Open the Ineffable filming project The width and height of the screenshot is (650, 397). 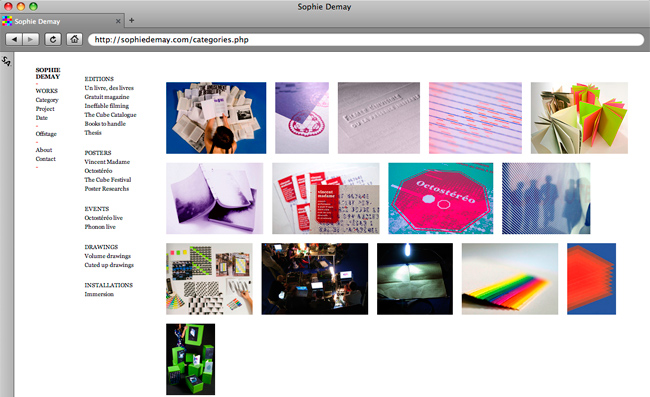(107, 106)
